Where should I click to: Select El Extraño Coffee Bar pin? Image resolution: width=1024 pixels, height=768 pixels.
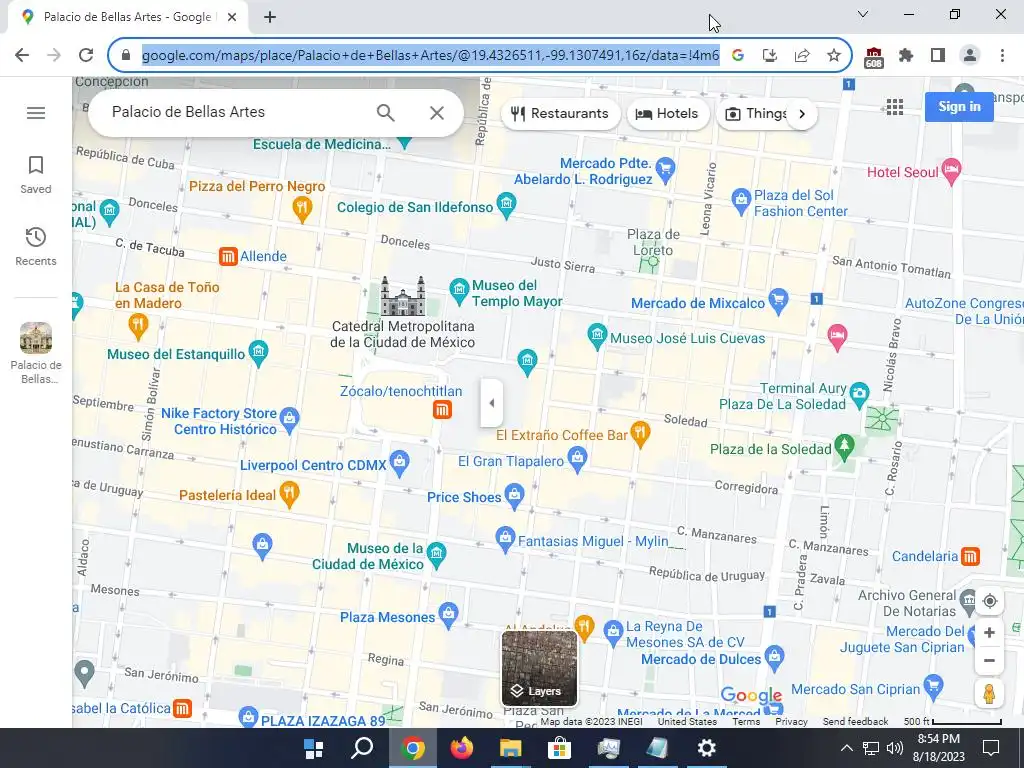point(641,435)
